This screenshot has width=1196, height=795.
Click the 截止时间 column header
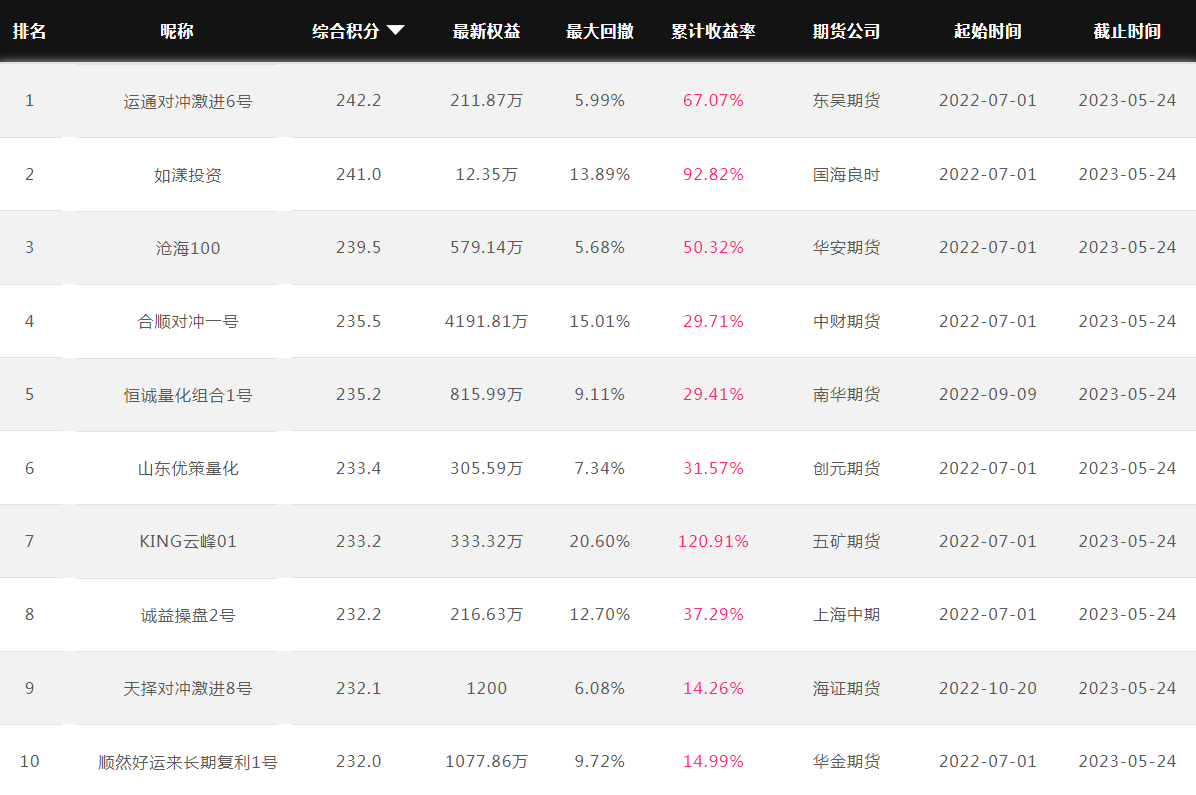[x=1127, y=31]
